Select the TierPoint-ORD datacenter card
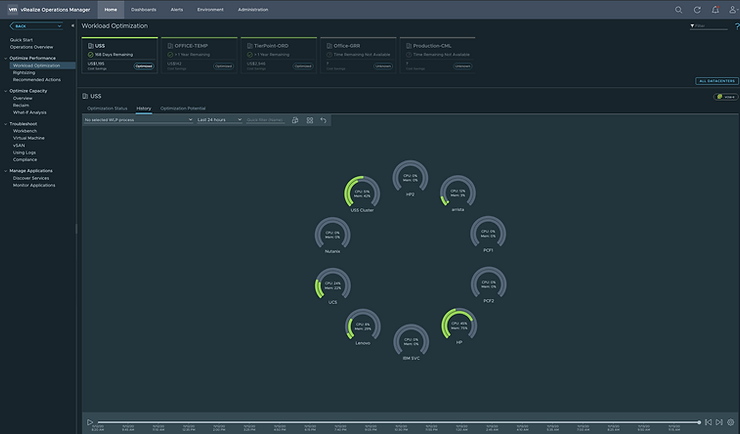 279,55
